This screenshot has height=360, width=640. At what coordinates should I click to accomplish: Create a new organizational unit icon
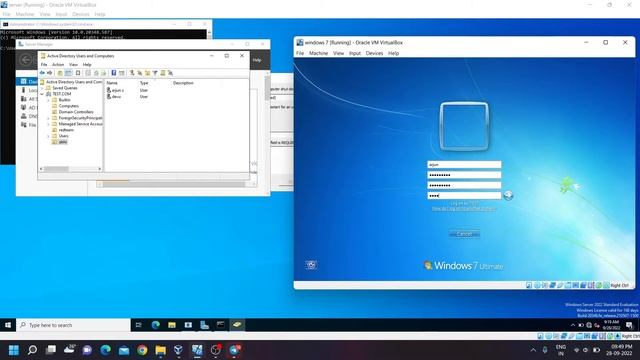[x=147, y=73]
